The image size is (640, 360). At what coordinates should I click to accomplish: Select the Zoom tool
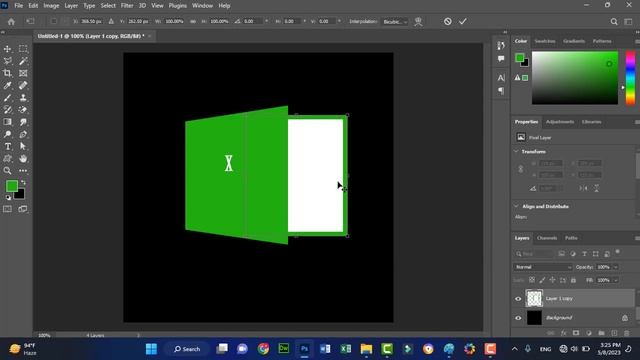[x=7, y=171]
